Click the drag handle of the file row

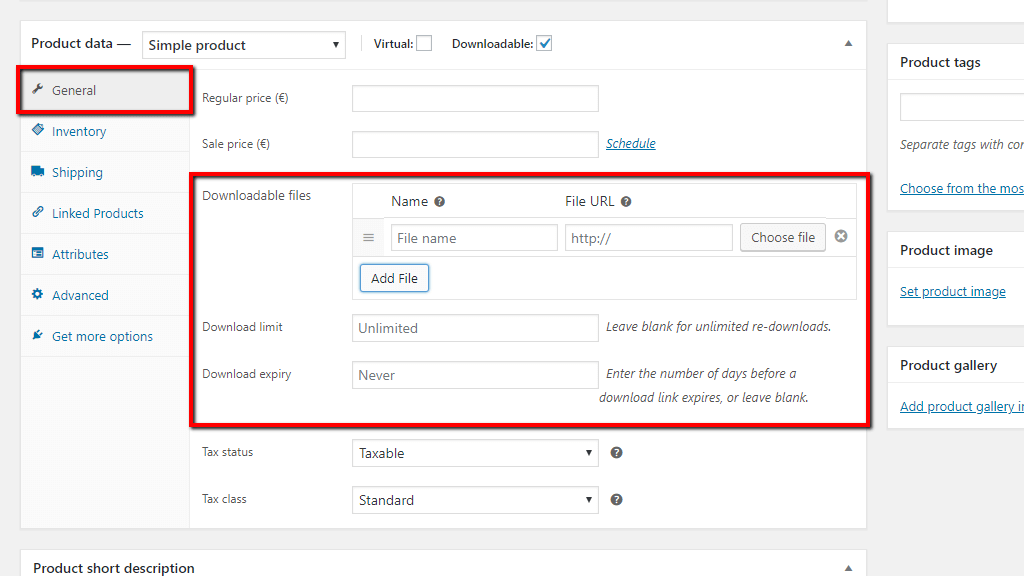click(368, 238)
